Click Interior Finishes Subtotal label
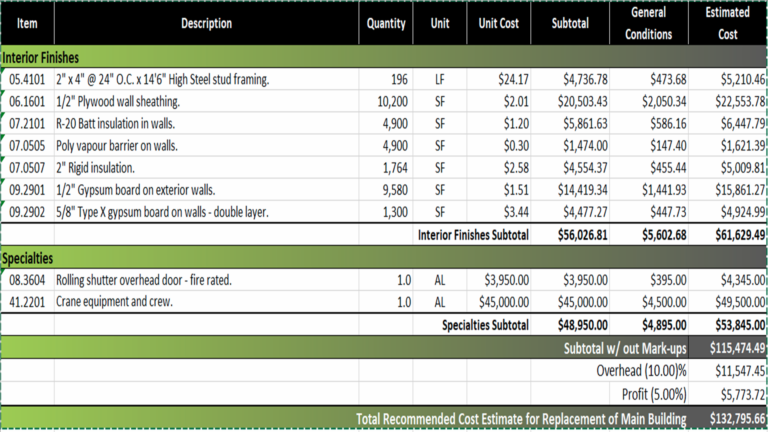The width and height of the screenshot is (768, 432). pyautogui.click(x=473, y=235)
